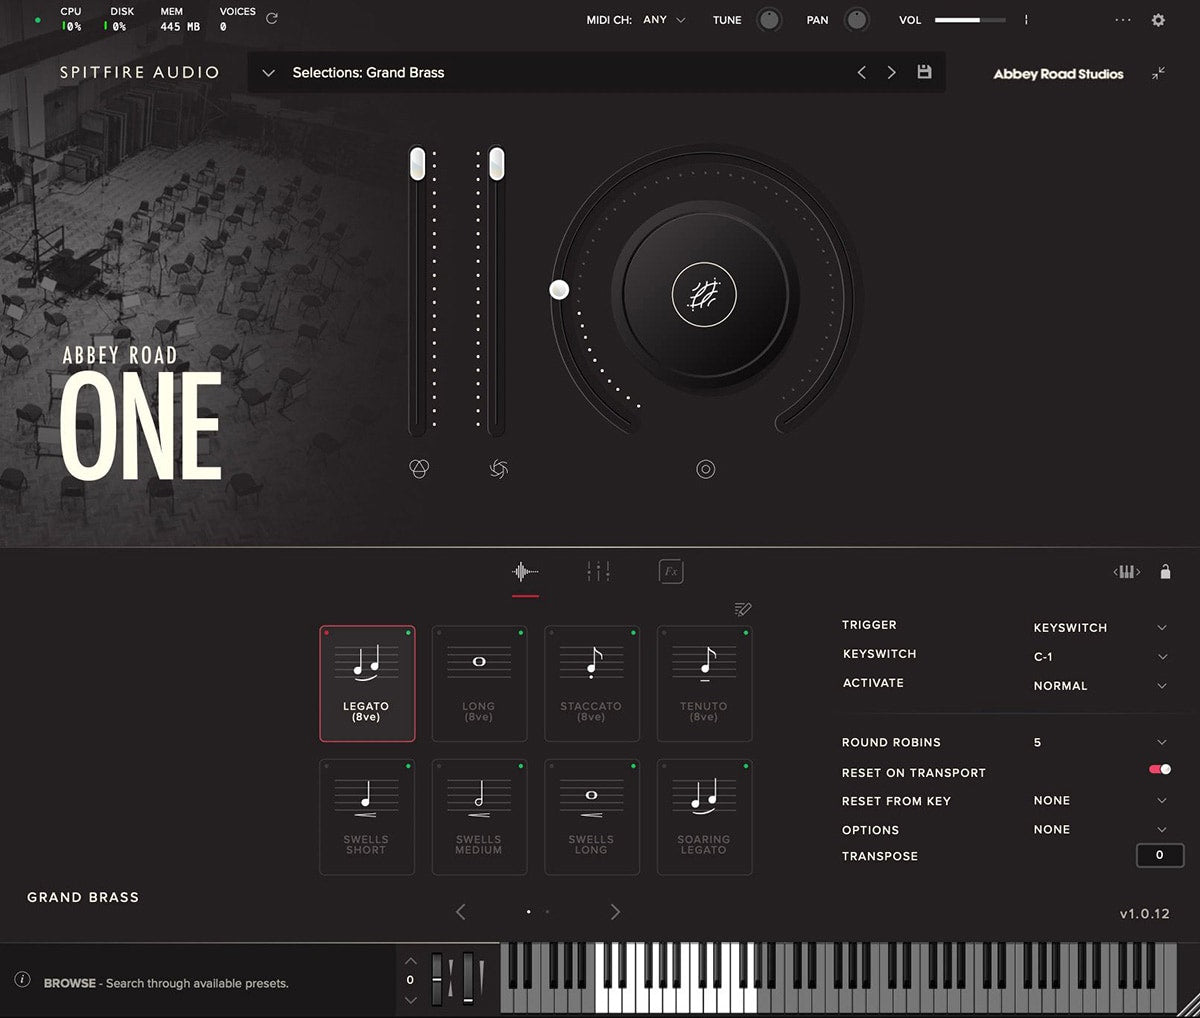Go to the next preset arrow
1200x1018 pixels.
(891, 72)
